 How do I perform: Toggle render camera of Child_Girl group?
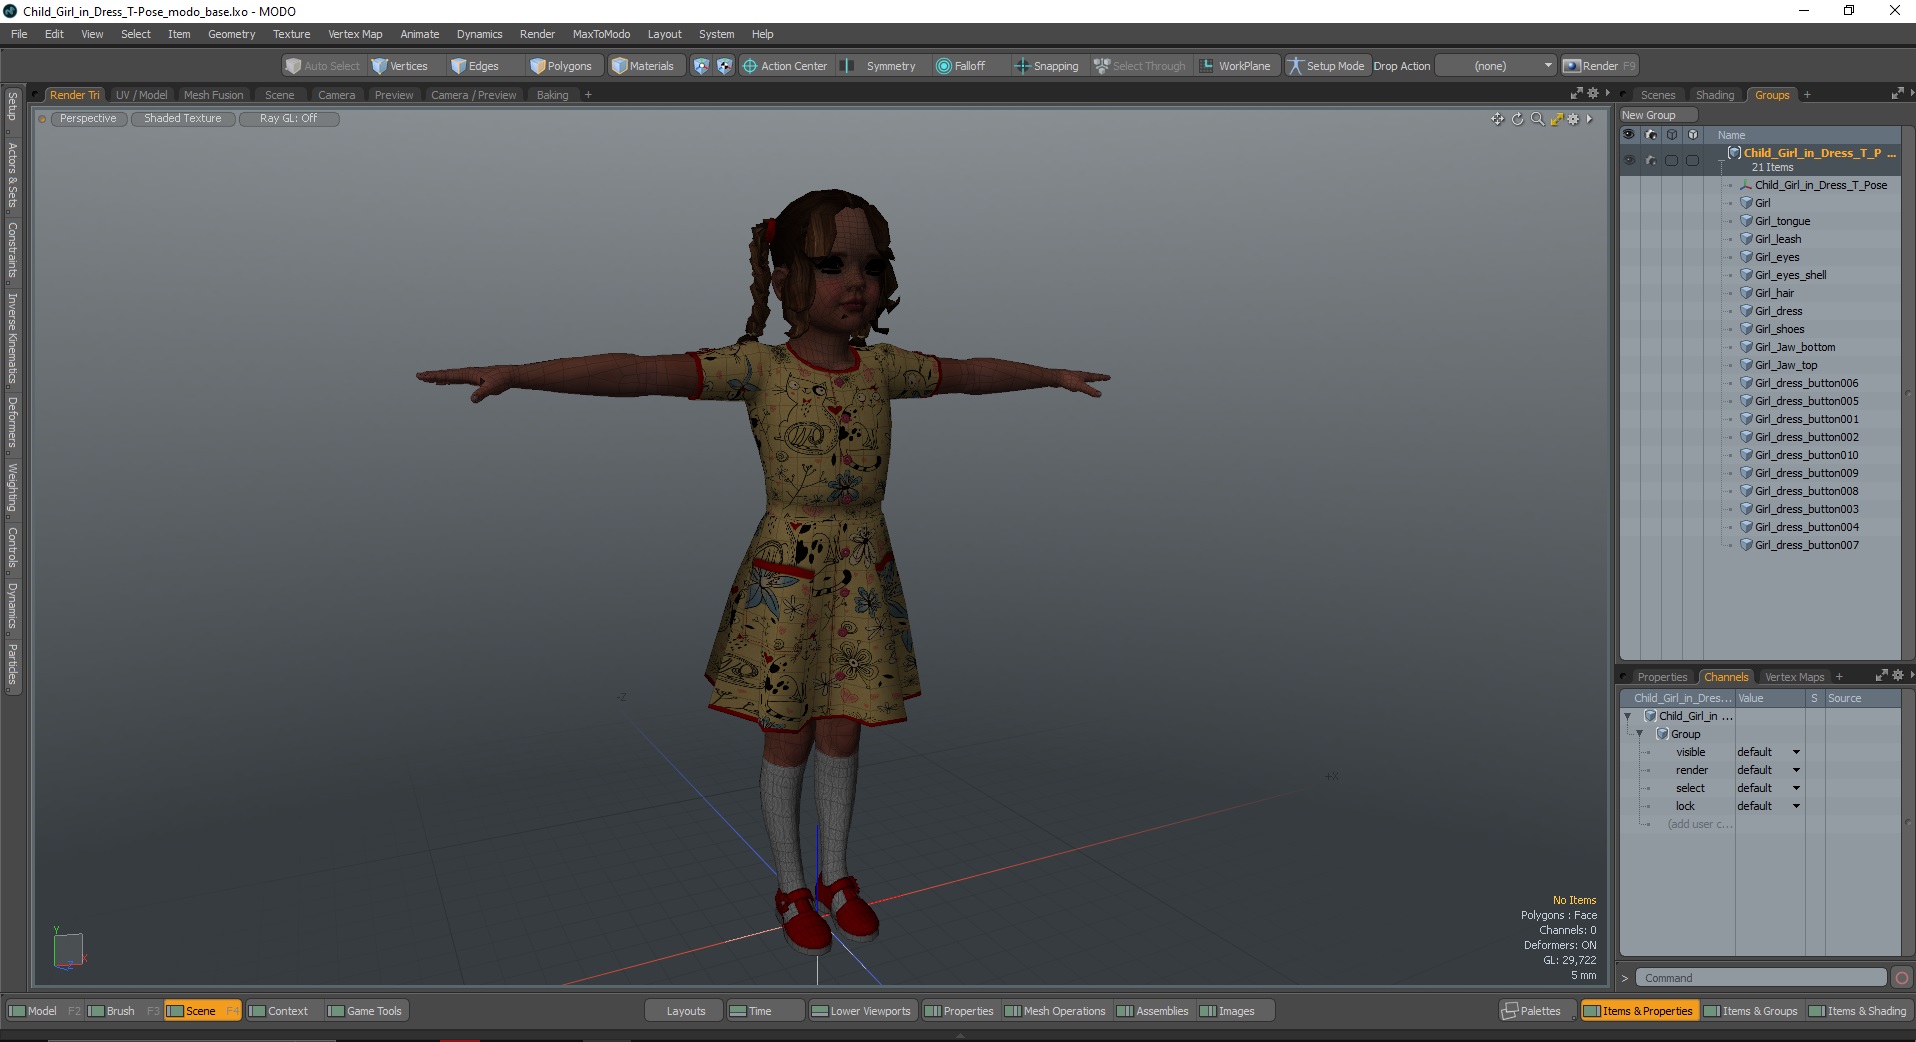point(1650,160)
